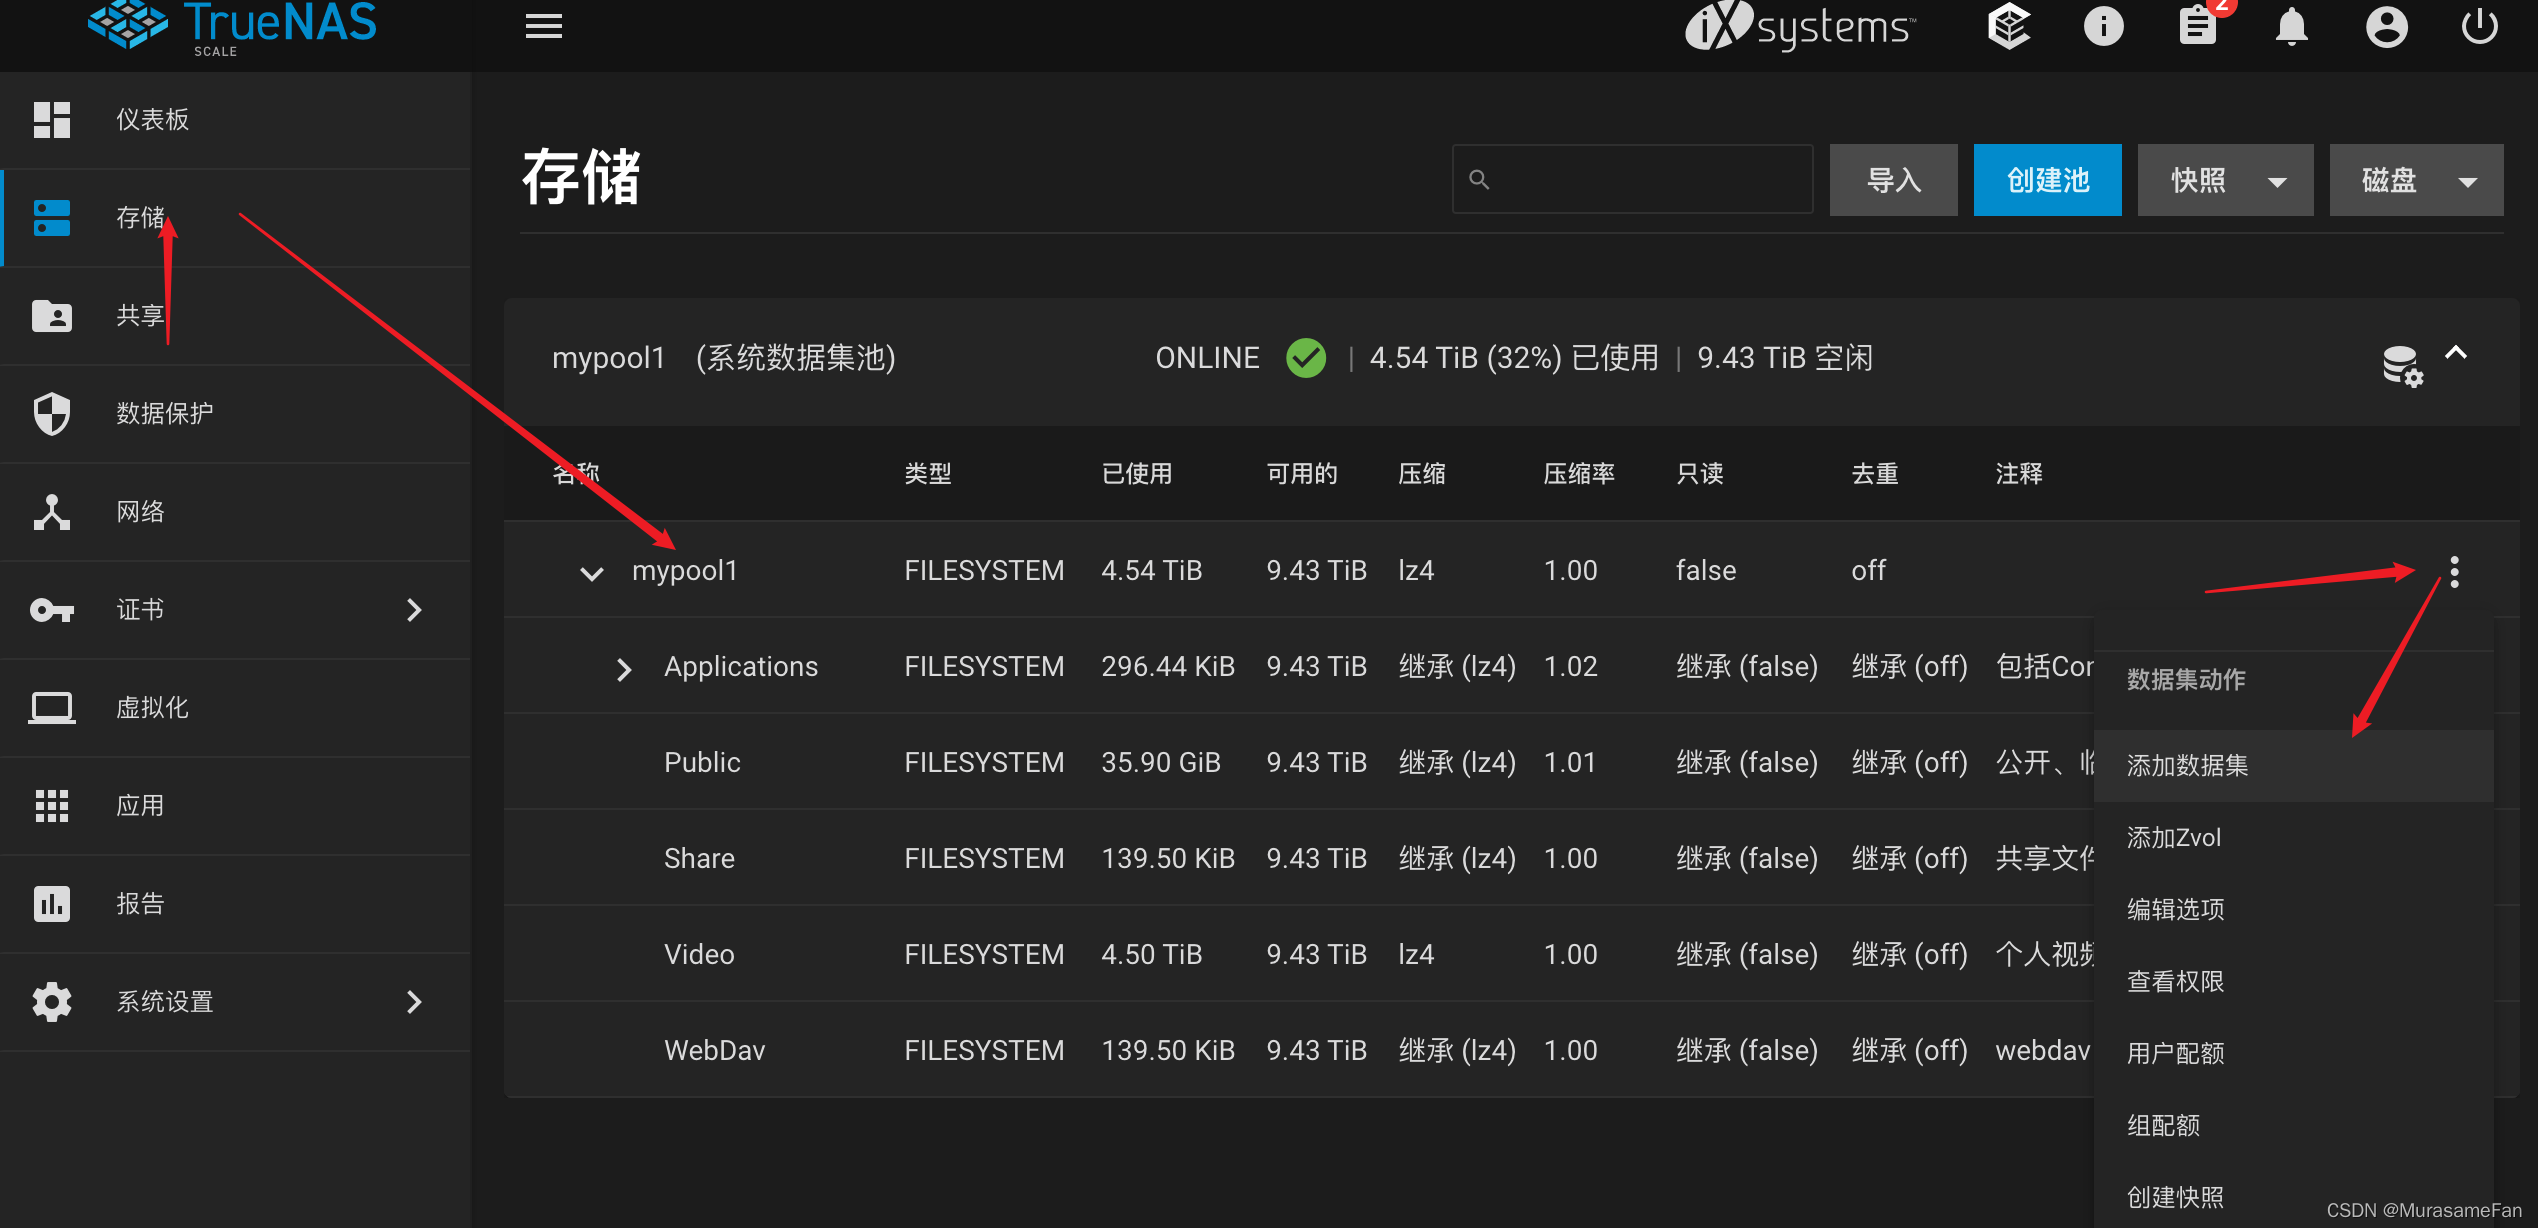Open the info about icon
Viewport: 2538px width, 1228px height.
click(x=2103, y=26)
